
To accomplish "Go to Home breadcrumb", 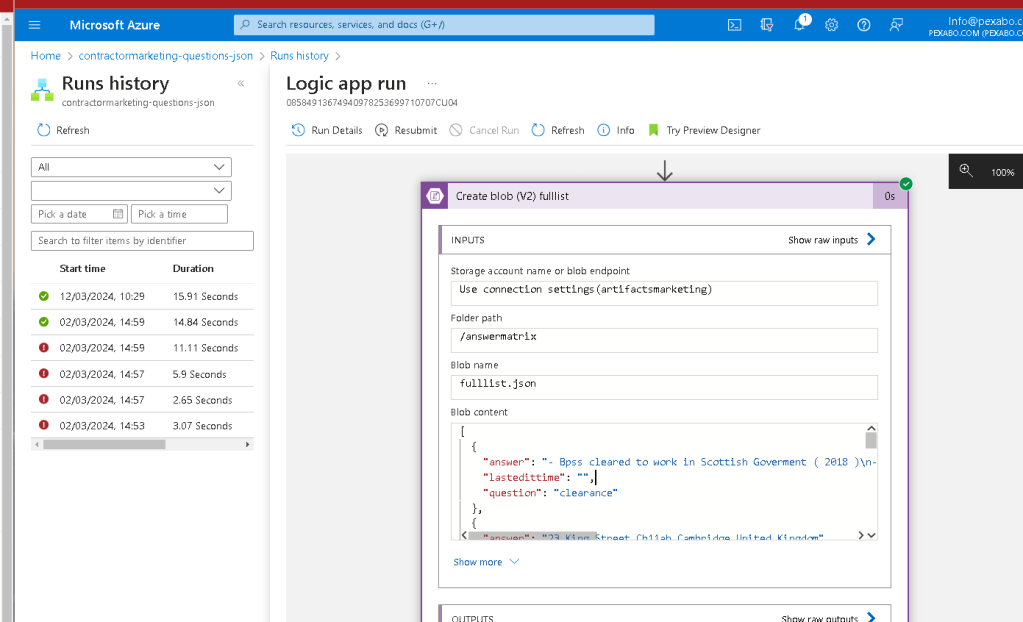I will click(46, 56).
